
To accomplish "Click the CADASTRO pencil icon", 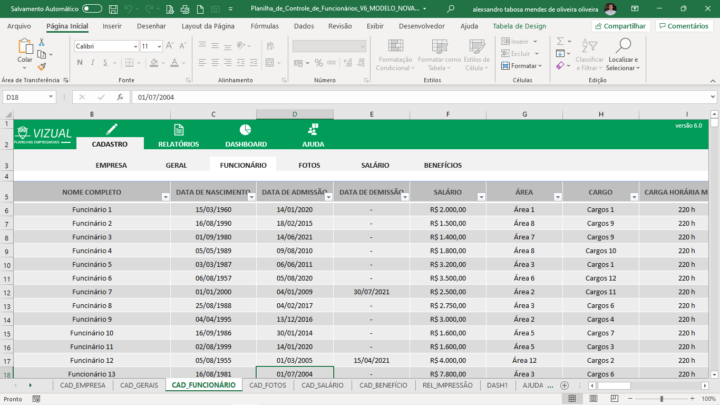I will click(x=111, y=130).
